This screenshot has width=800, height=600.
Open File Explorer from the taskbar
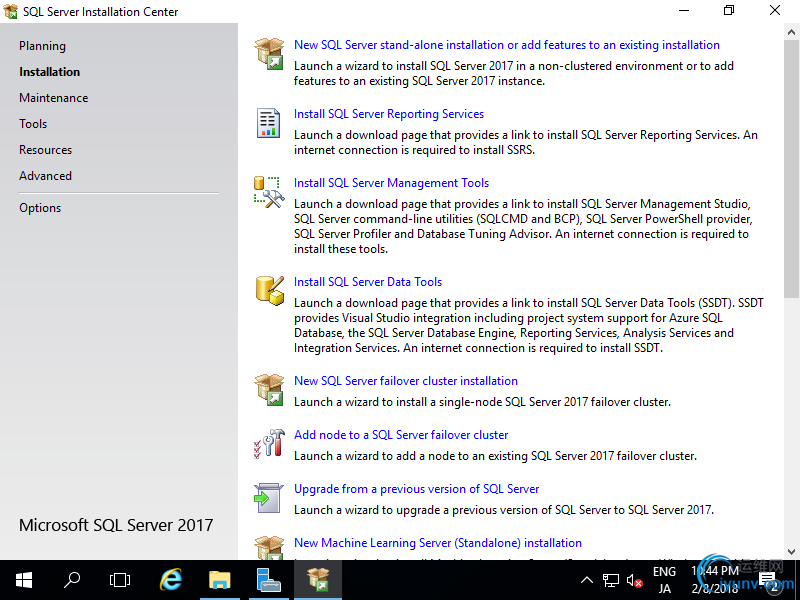click(x=220, y=580)
